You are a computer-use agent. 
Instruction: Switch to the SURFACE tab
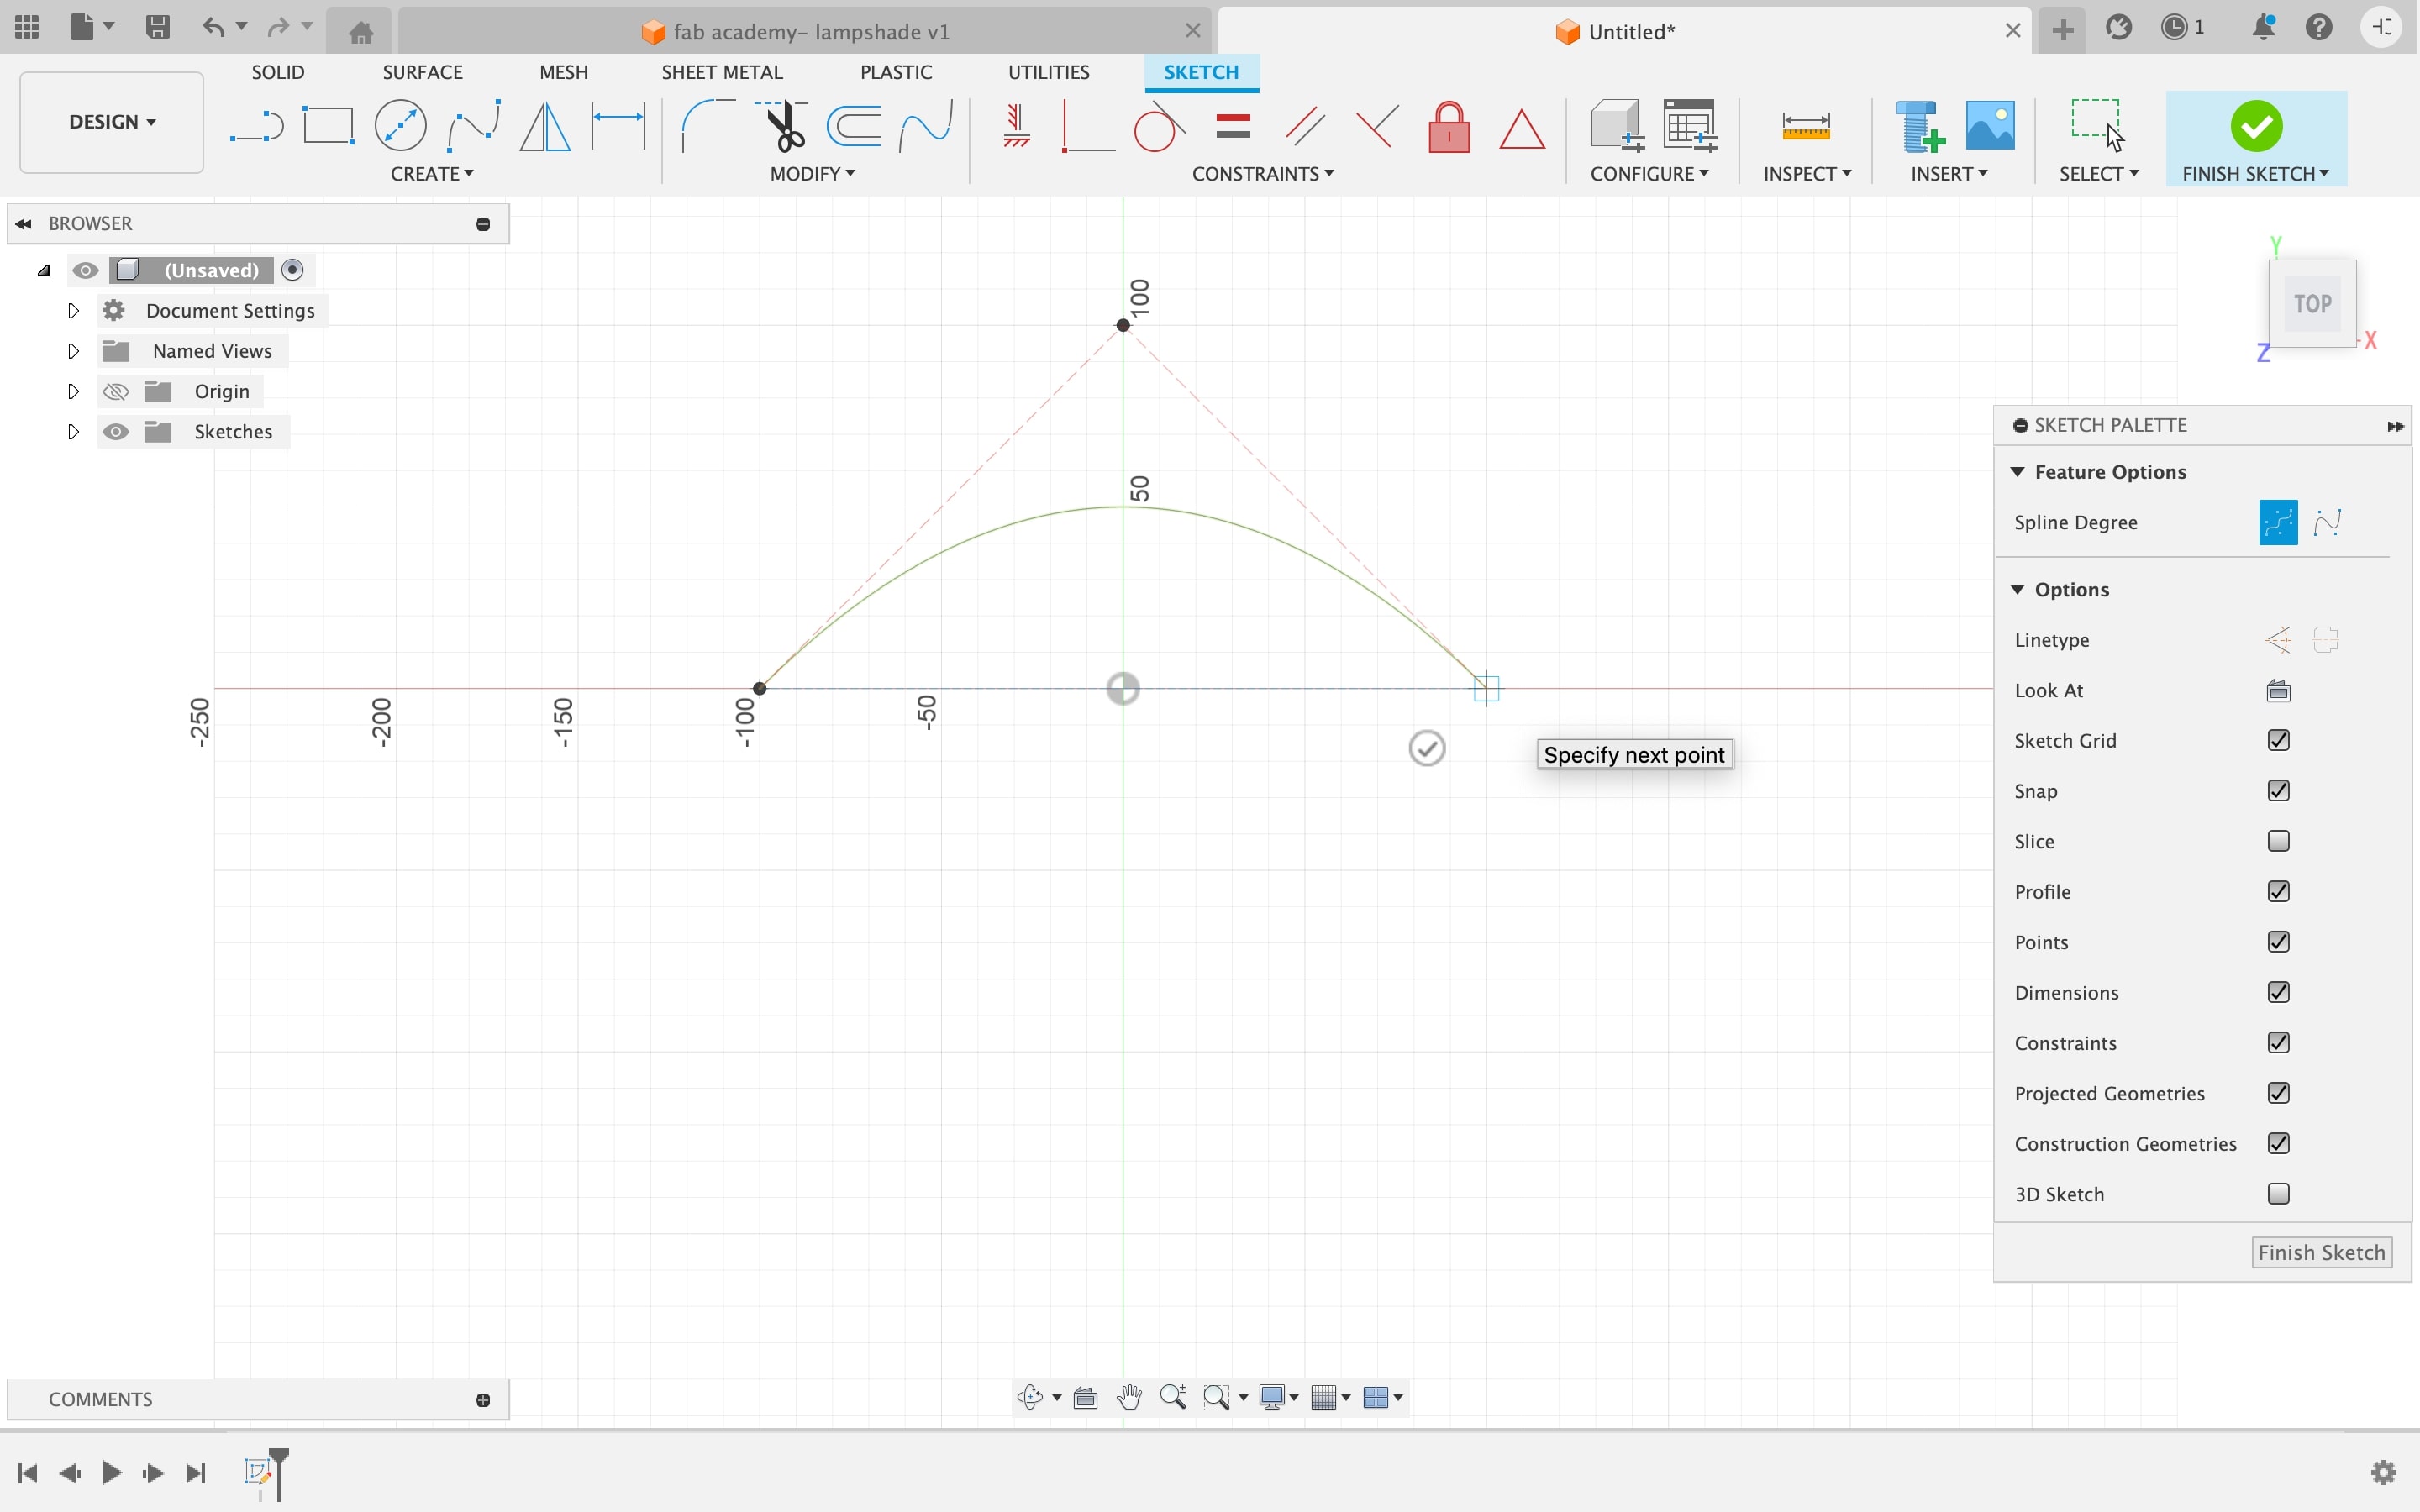point(422,71)
